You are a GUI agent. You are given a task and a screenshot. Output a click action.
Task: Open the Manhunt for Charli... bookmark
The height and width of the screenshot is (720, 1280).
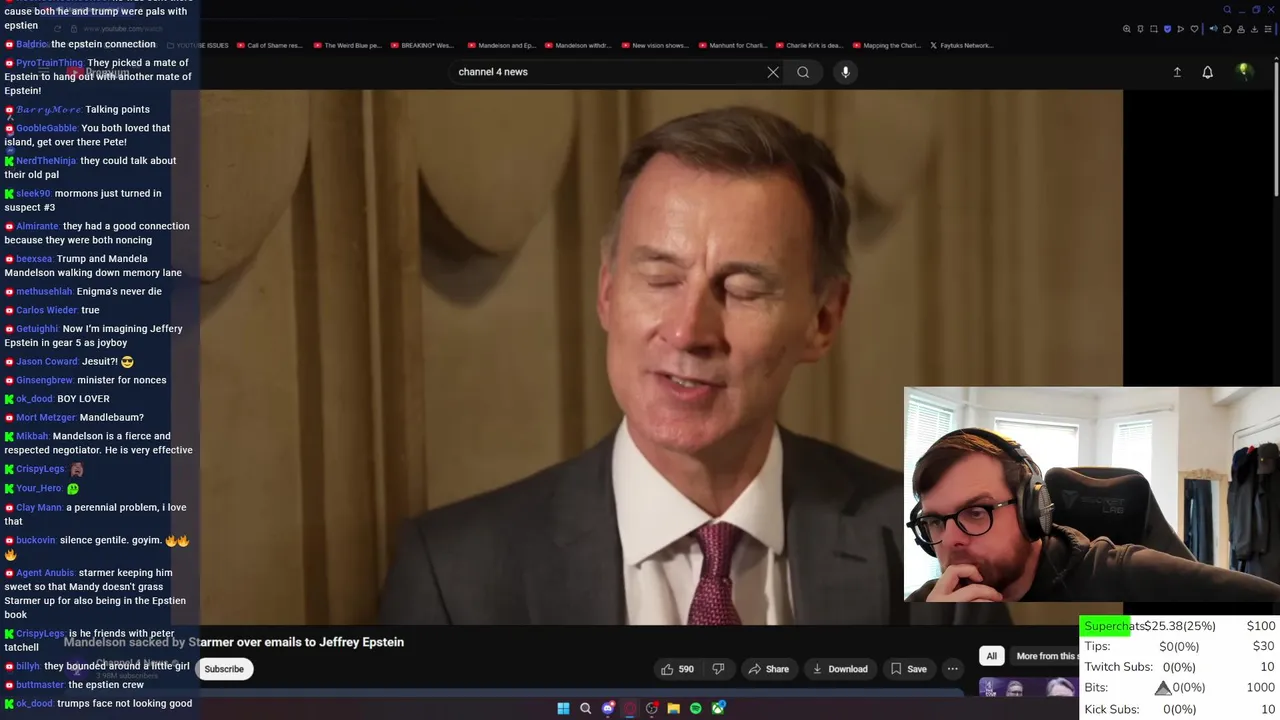pyautogui.click(x=732, y=45)
